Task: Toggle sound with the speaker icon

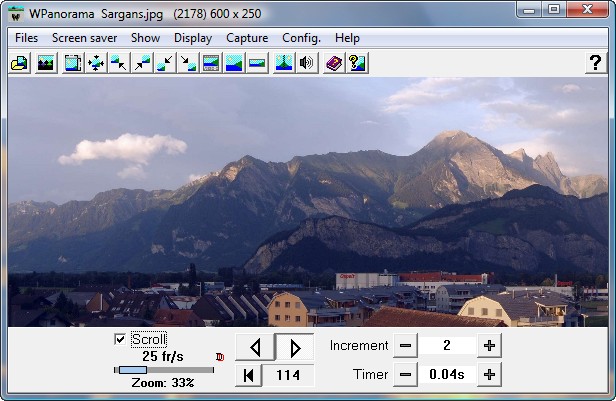Action: pyautogui.click(x=307, y=63)
